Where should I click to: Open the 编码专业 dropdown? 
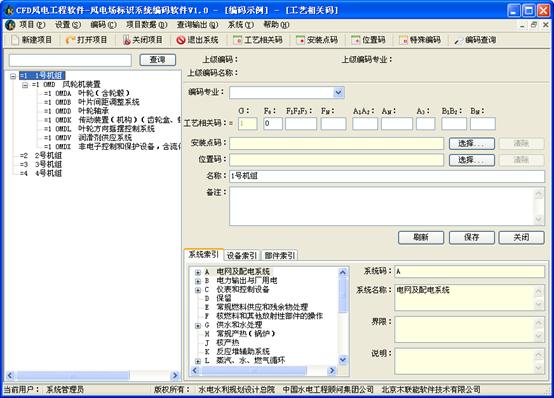point(338,93)
